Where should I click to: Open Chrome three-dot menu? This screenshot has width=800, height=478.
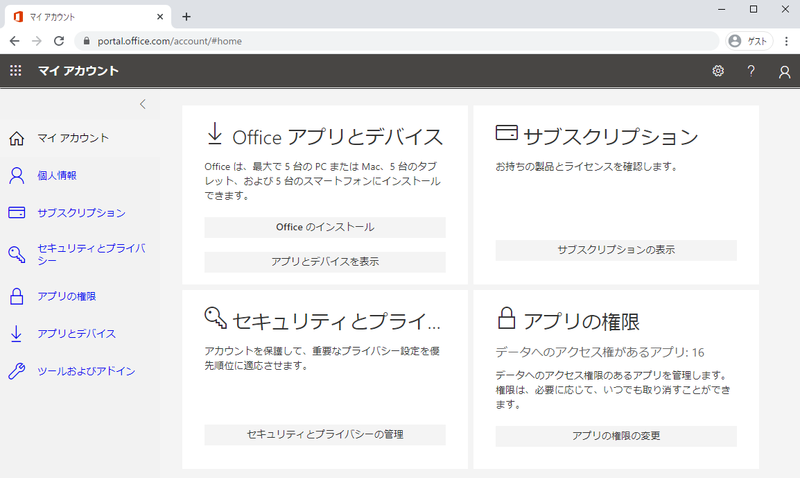(786, 41)
